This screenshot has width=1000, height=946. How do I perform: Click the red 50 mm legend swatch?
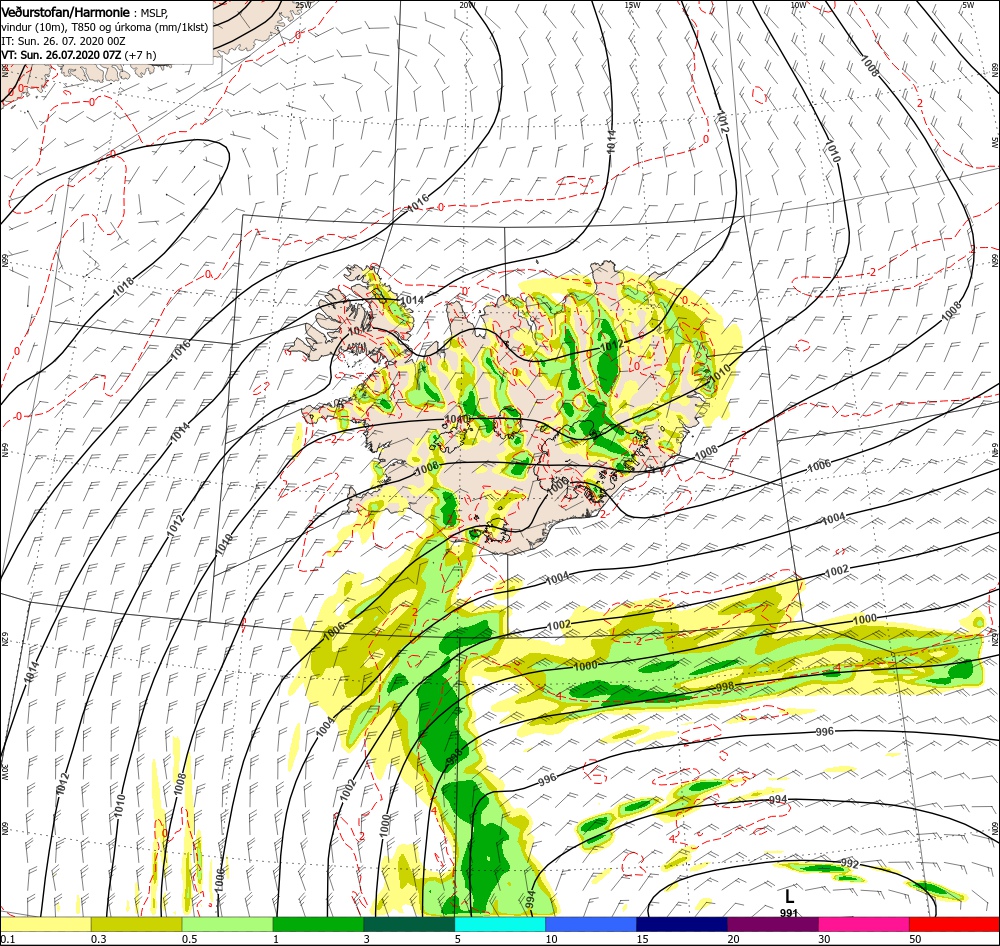pos(954,924)
